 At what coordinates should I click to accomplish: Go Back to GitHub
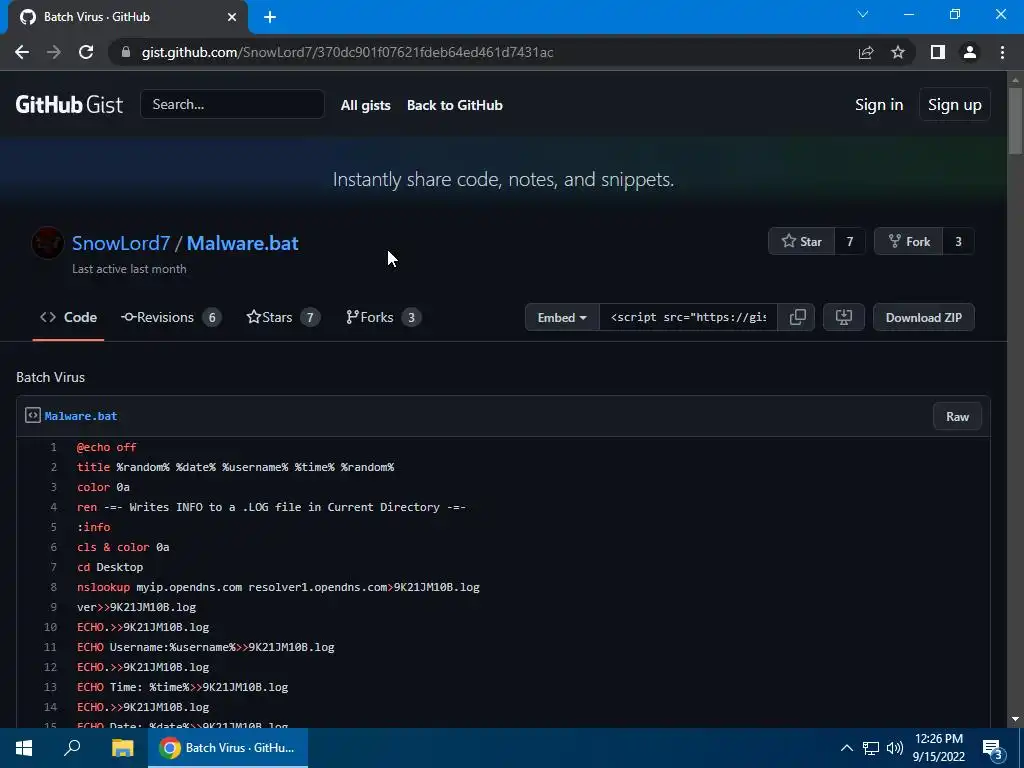point(455,105)
